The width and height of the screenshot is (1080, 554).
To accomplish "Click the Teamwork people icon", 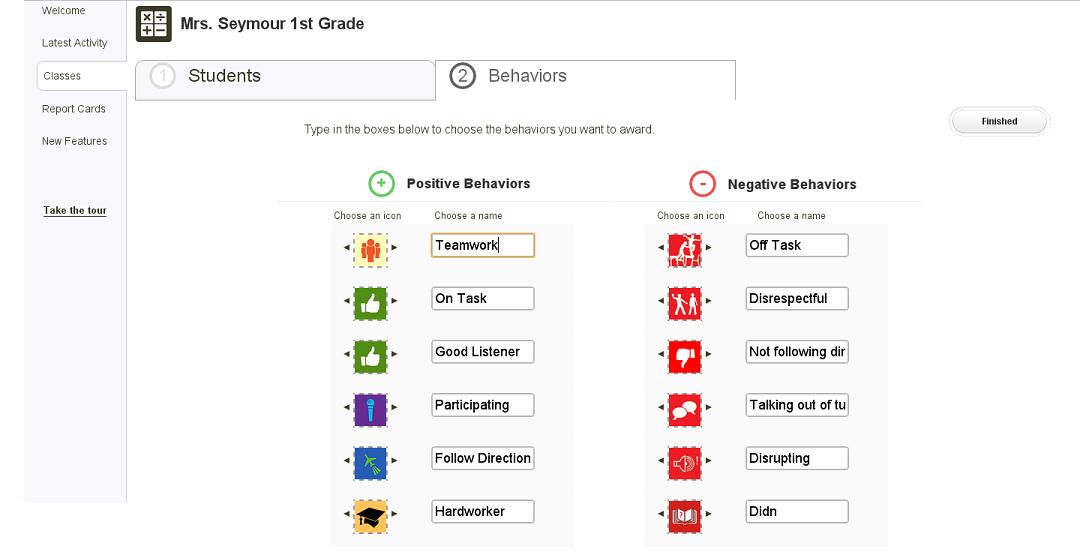I will 370,248.
